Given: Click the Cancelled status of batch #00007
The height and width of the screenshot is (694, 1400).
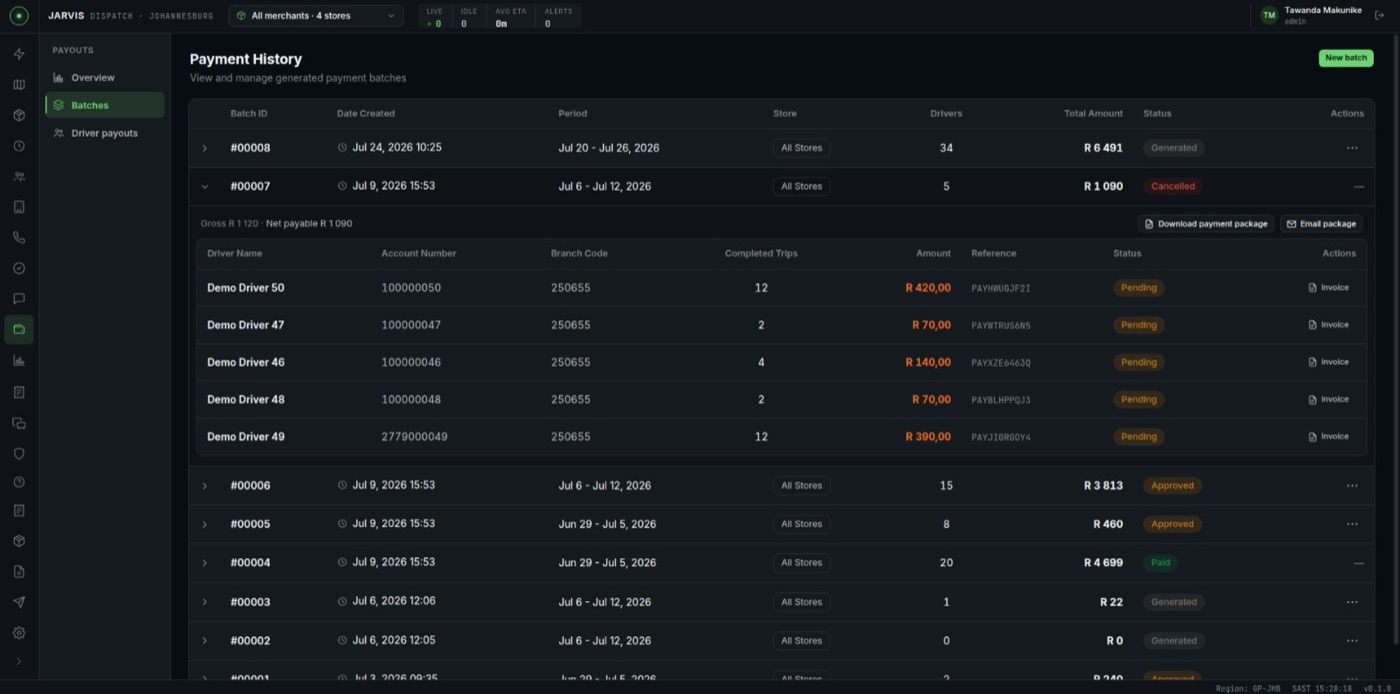Looking at the screenshot, I should point(1172,186).
